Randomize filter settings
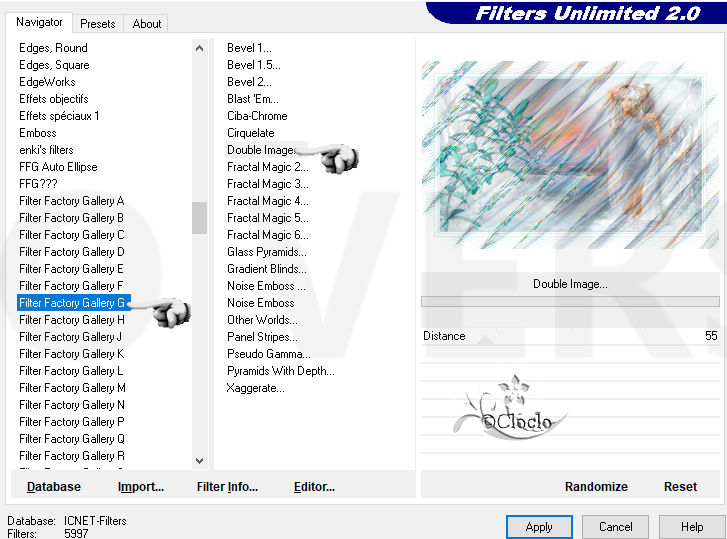This screenshot has height=539, width=727. 596,487
